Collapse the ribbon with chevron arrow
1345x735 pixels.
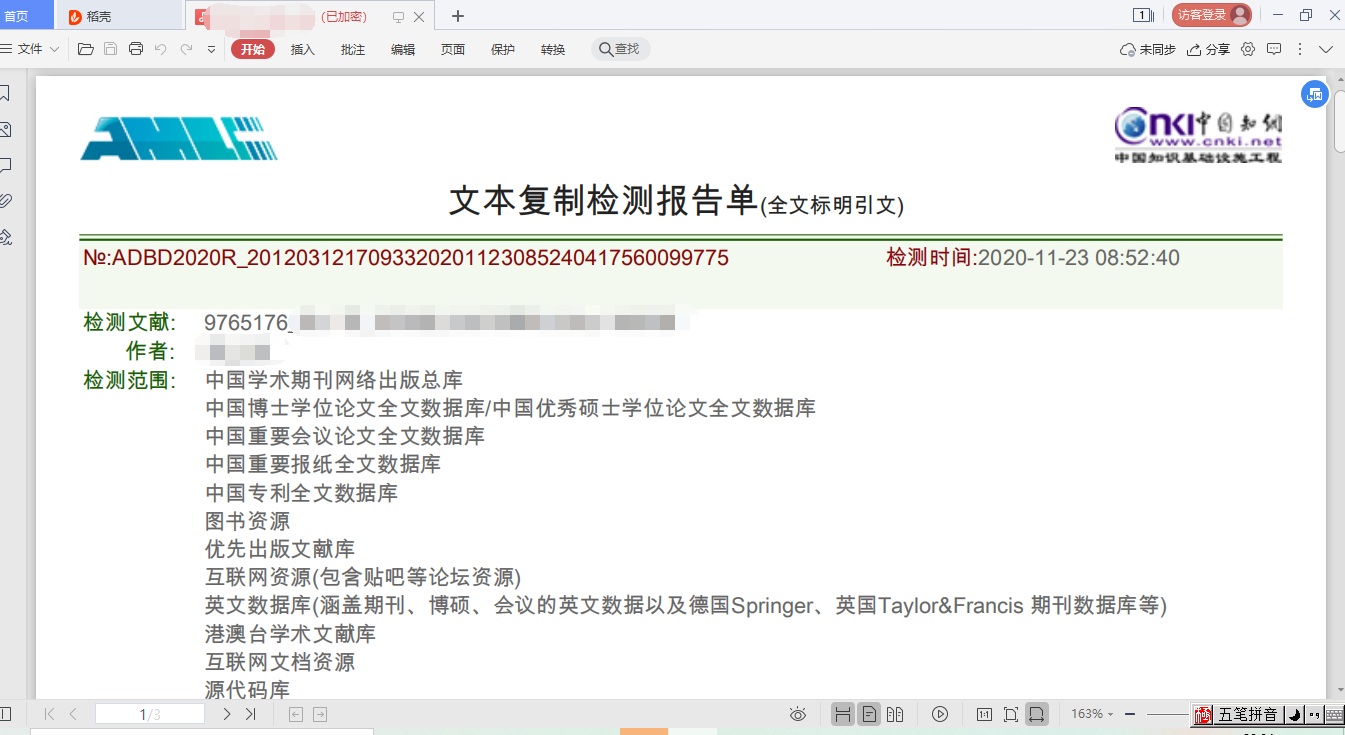click(x=1326, y=49)
